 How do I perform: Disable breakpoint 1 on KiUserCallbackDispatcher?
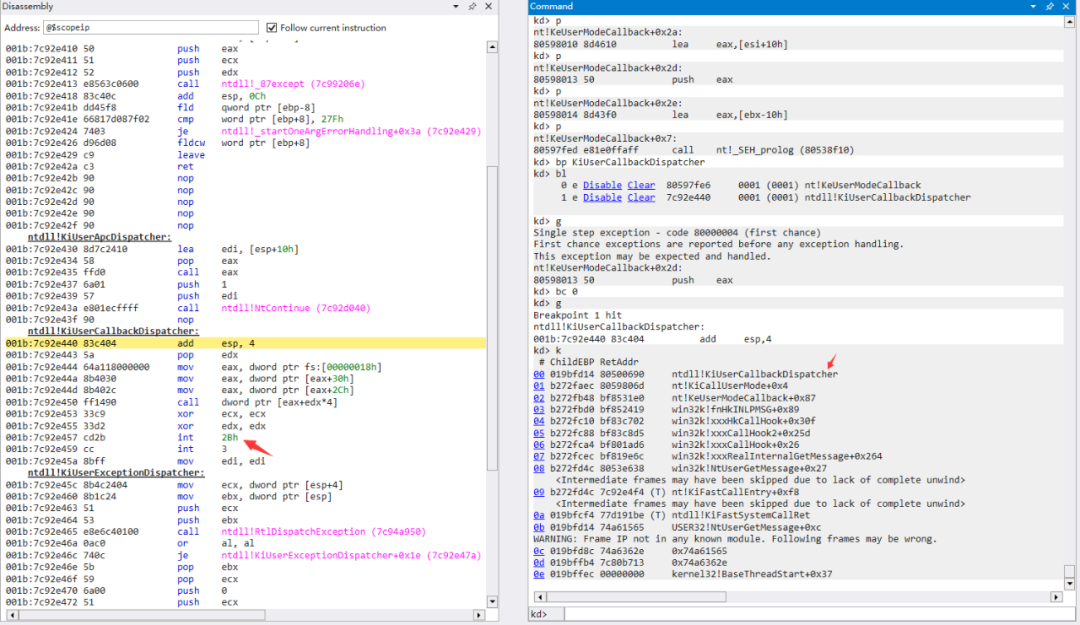(602, 198)
